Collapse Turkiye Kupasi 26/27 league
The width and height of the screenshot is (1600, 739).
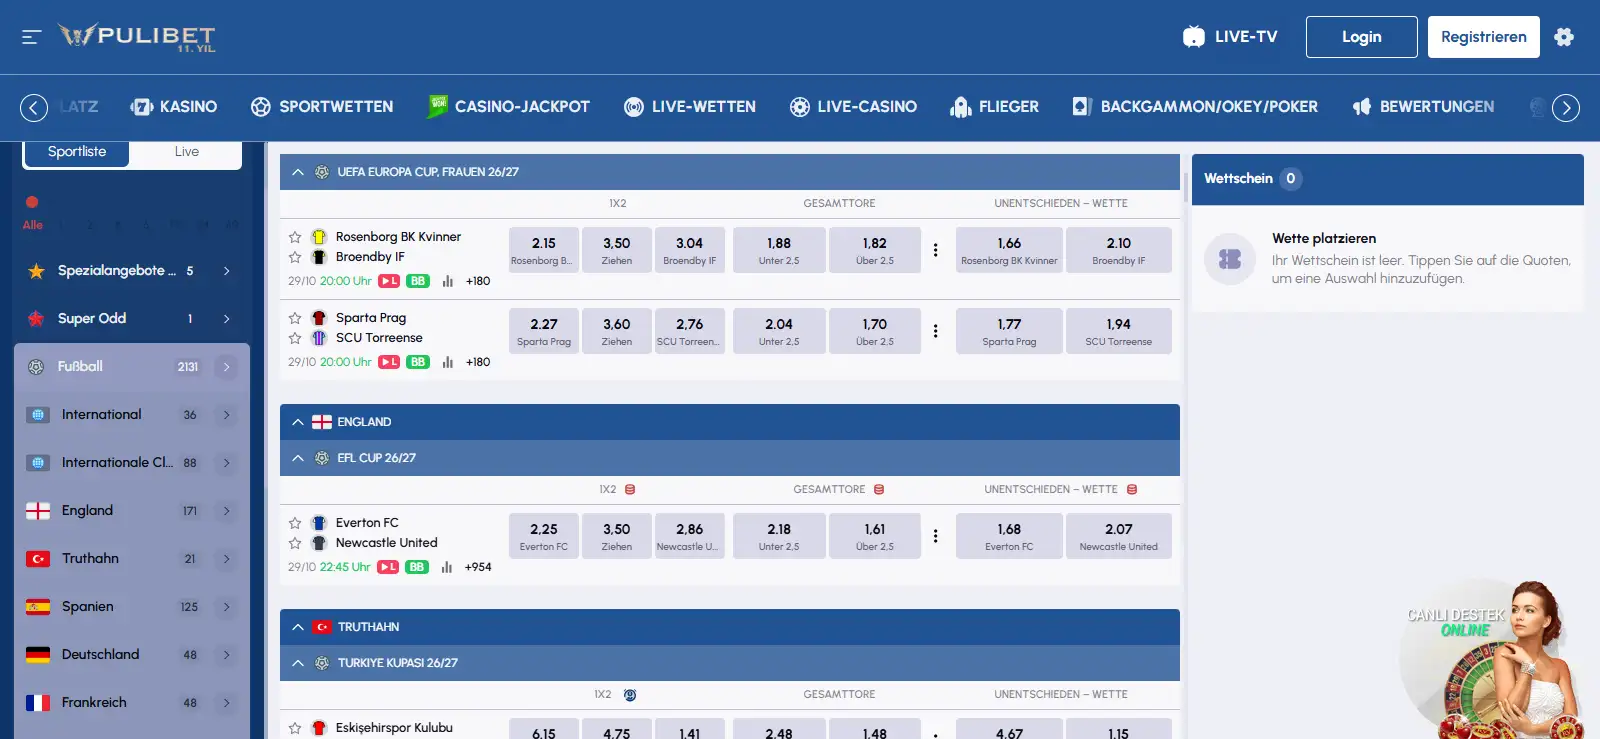[297, 663]
